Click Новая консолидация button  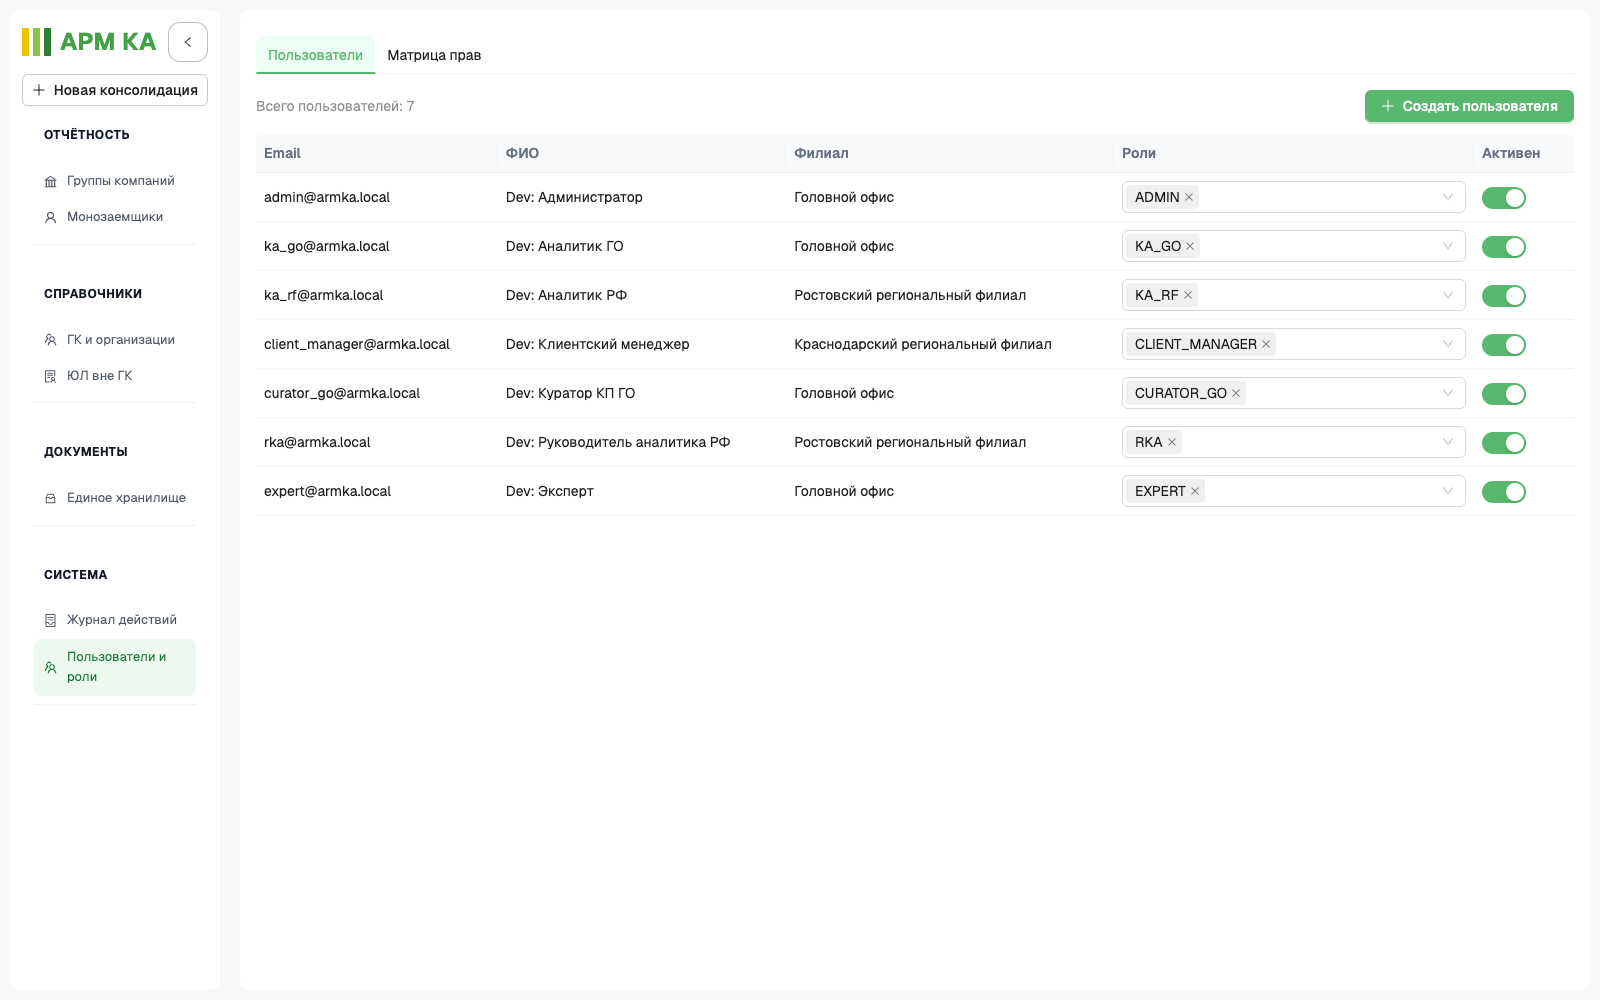(115, 90)
